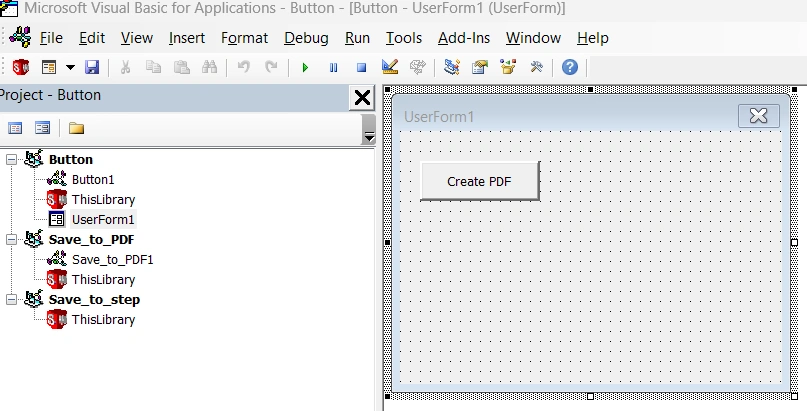
Task: Collapse the Button project node
Action: (11, 159)
